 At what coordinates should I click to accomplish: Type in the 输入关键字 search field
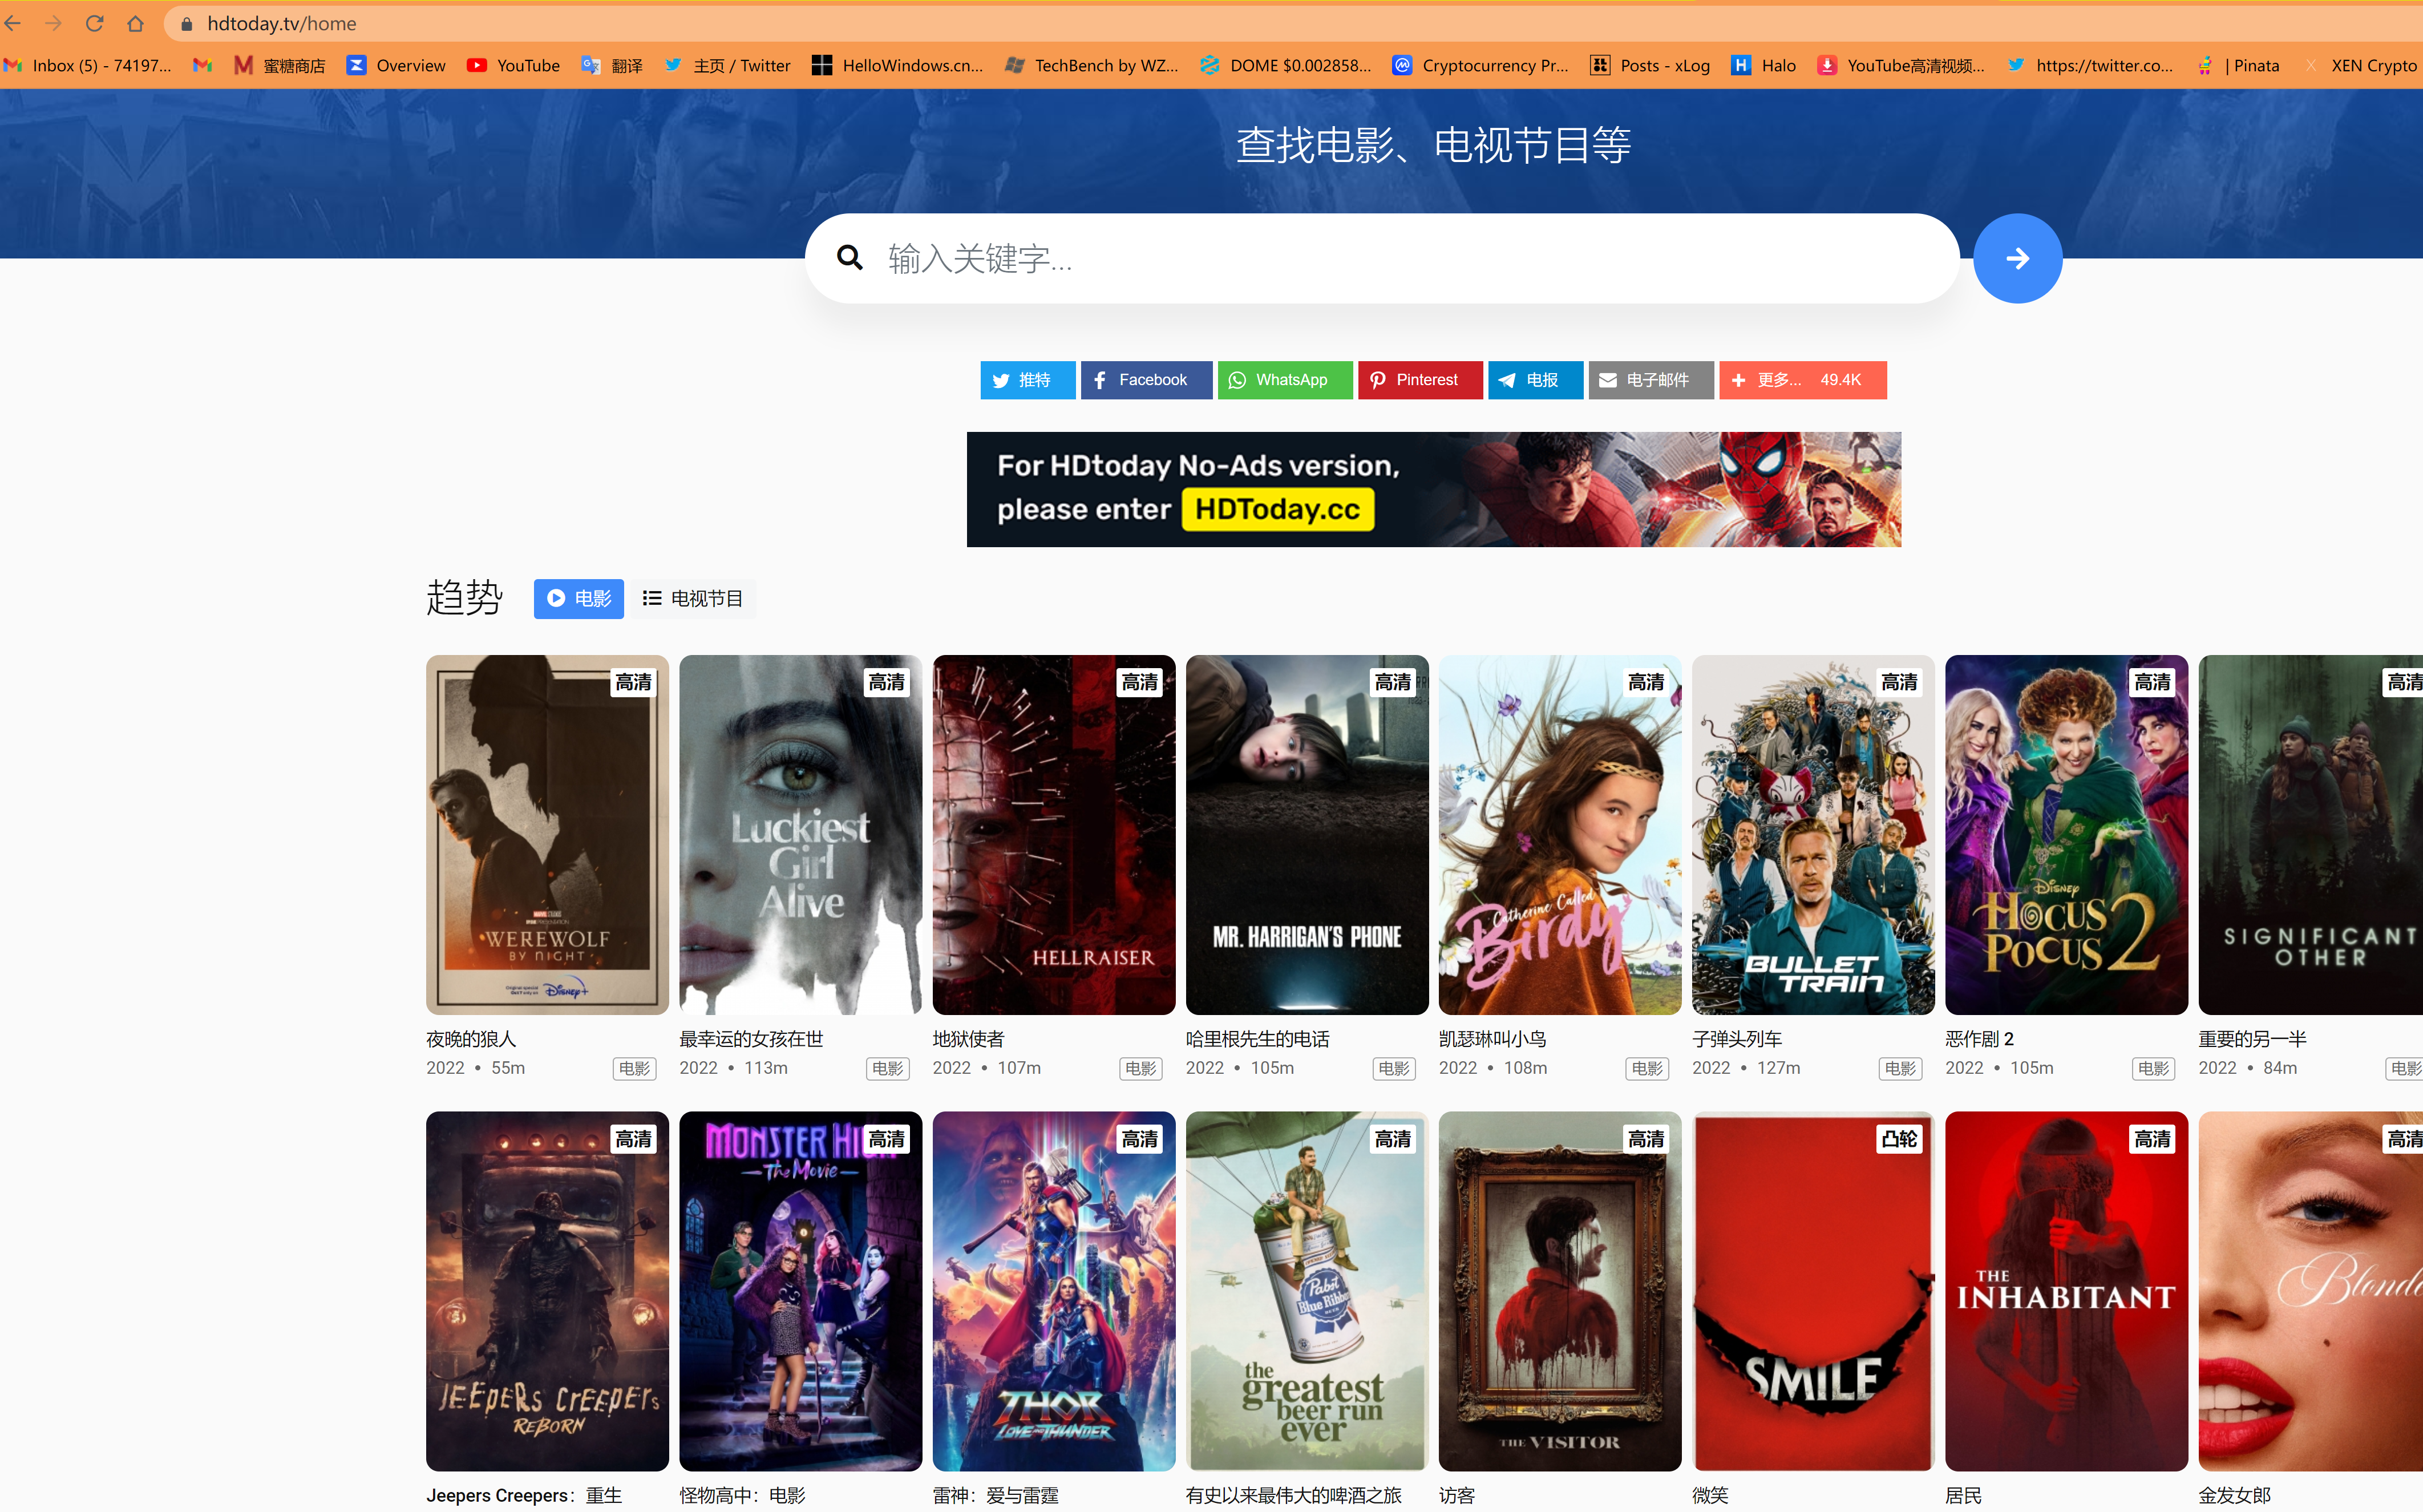click(x=1400, y=258)
